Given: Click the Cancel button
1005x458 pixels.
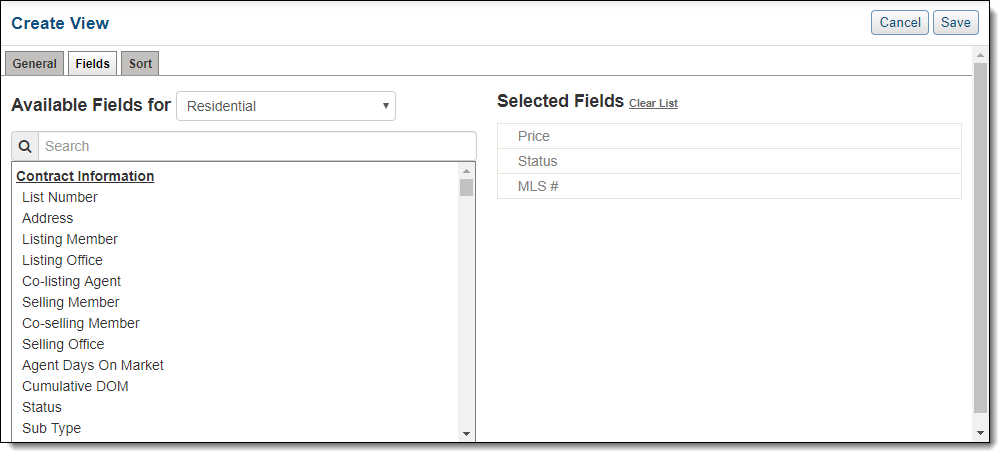Looking at the screenshot, I should point(900,22).
